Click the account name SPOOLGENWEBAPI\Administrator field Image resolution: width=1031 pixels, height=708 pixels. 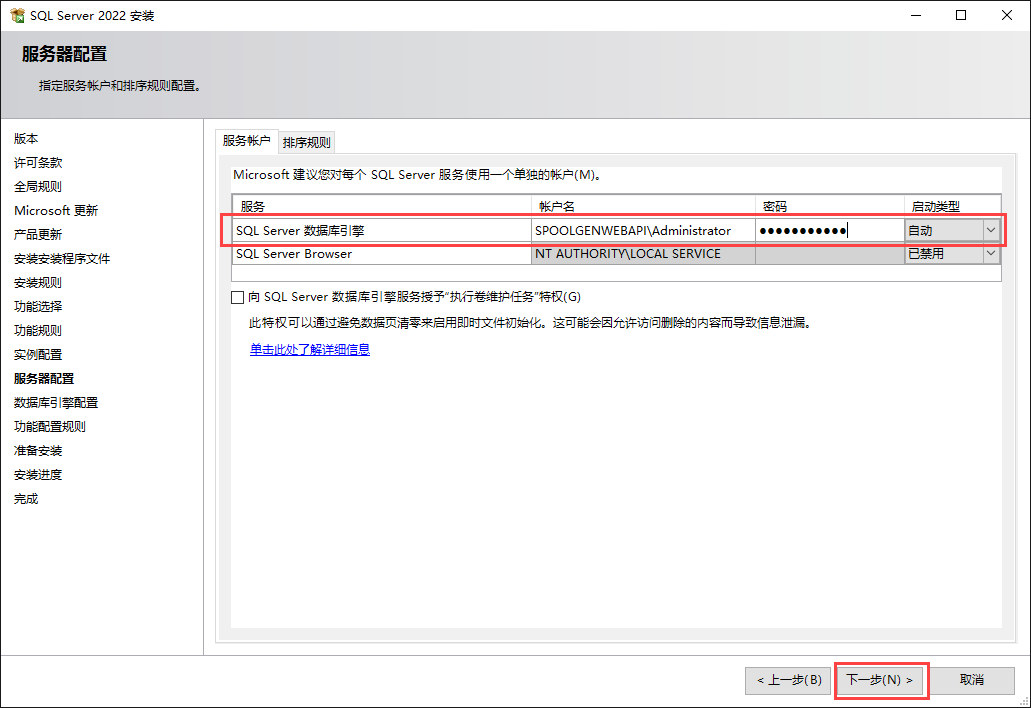642,231
